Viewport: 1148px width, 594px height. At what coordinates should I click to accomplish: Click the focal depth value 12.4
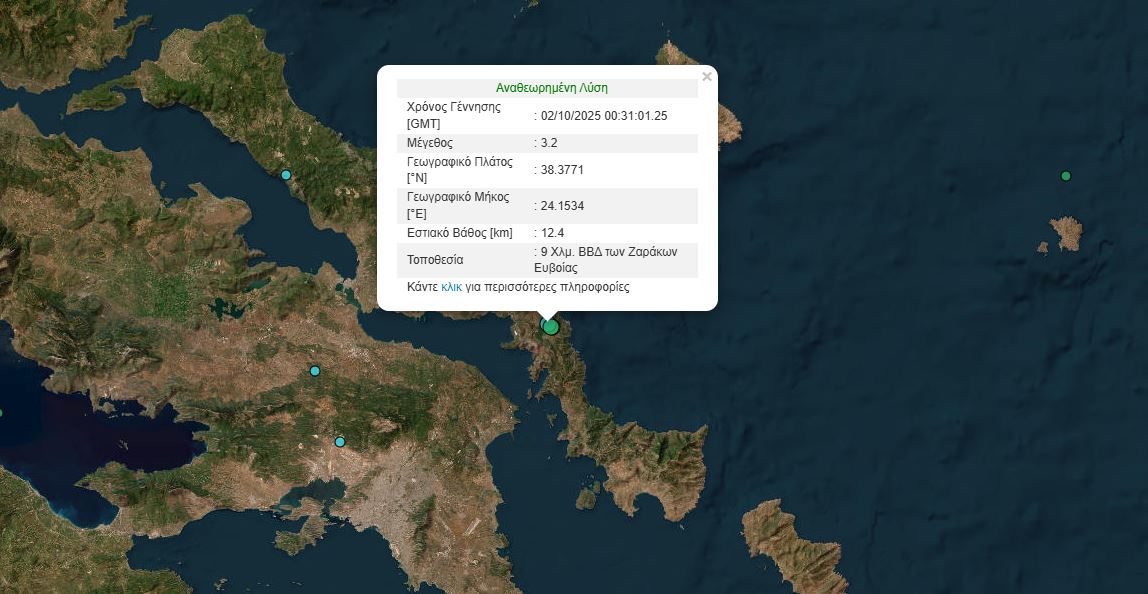[552, 233]
